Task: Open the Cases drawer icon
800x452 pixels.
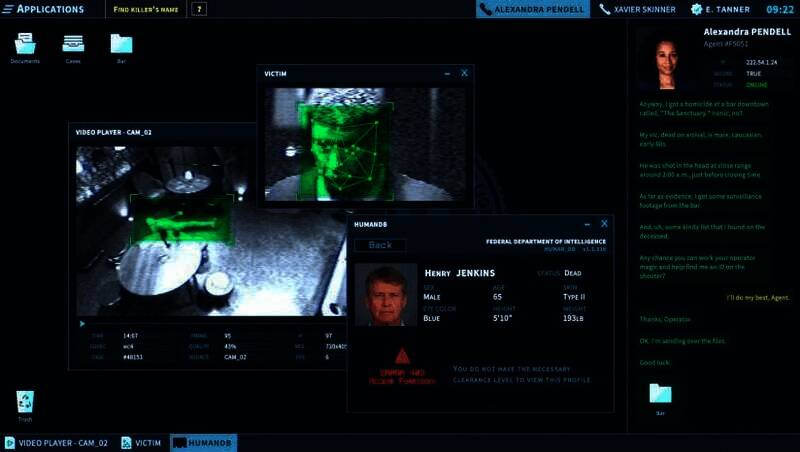Action: (73, 45)
